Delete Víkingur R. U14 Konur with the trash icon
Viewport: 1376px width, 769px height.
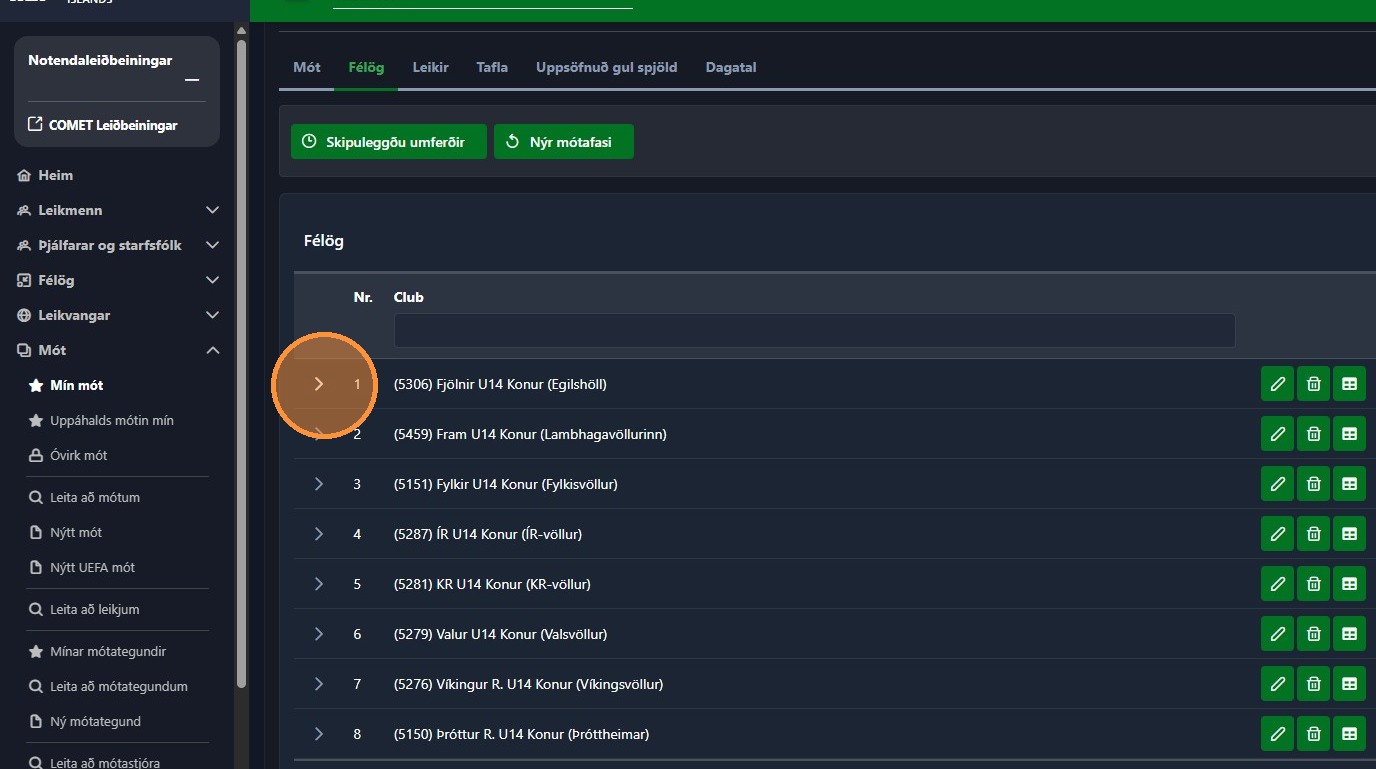1313,684
